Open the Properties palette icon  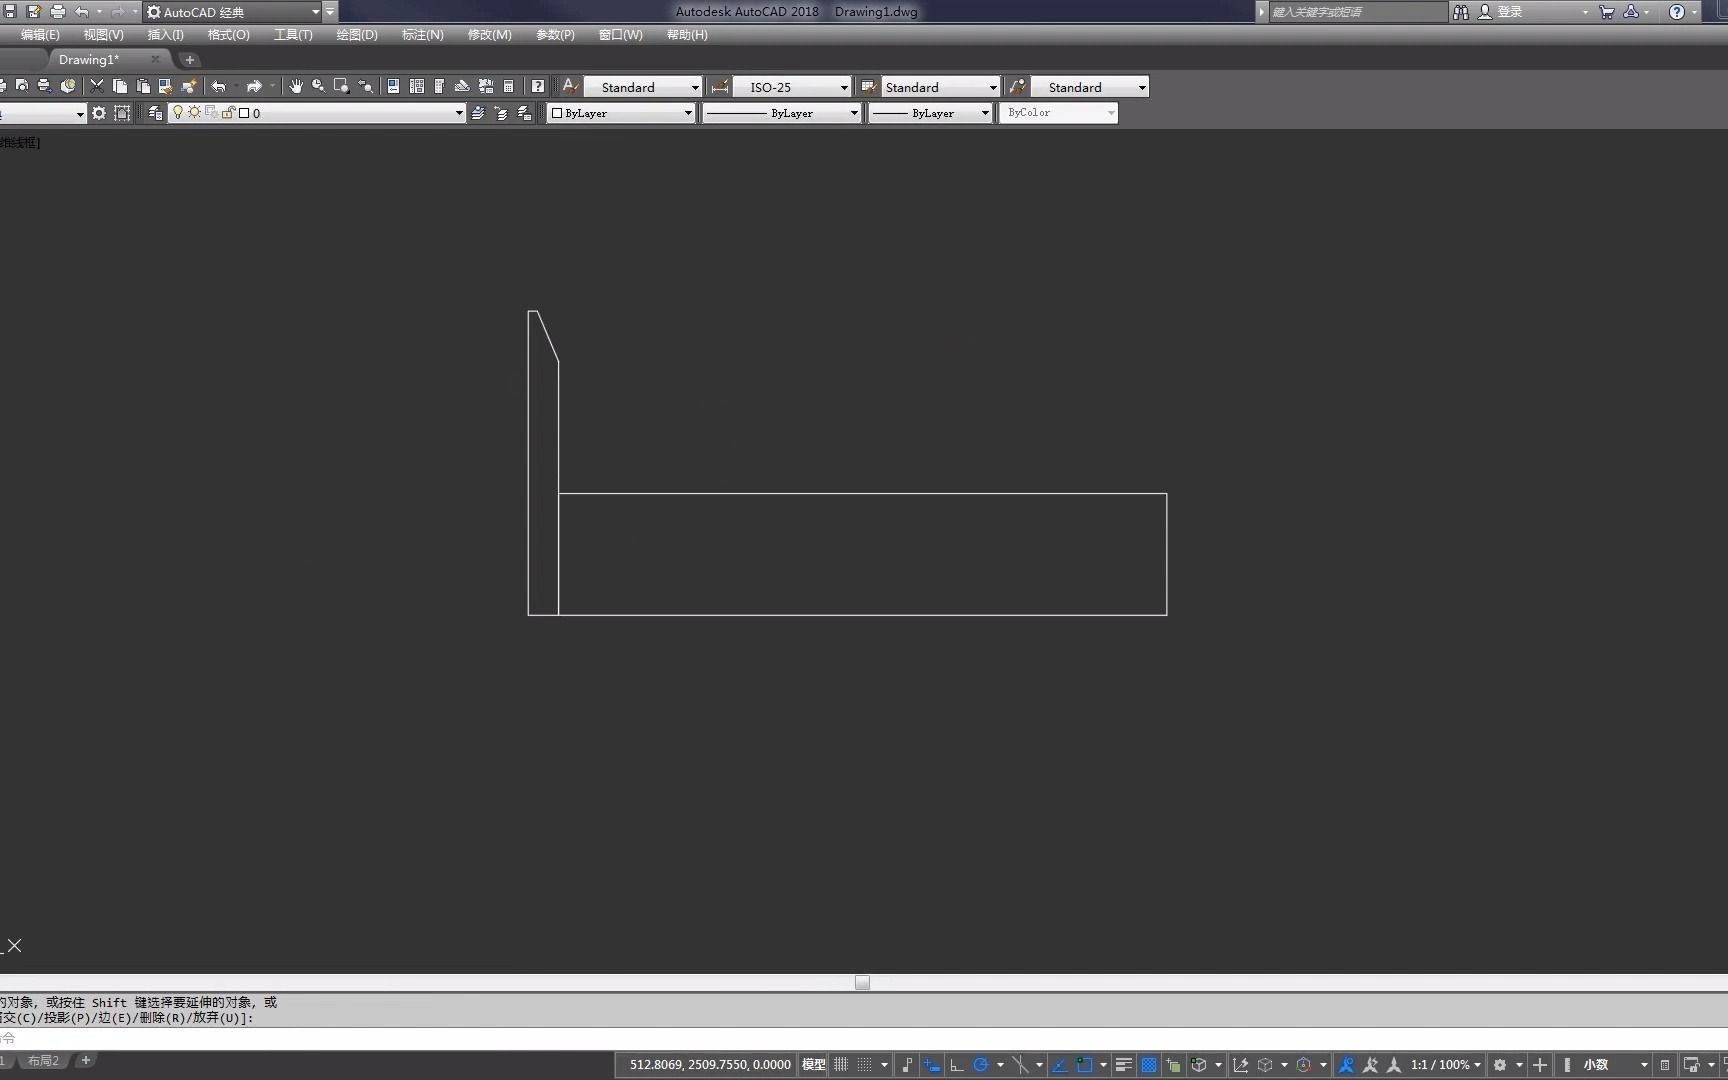pos(394,87)
